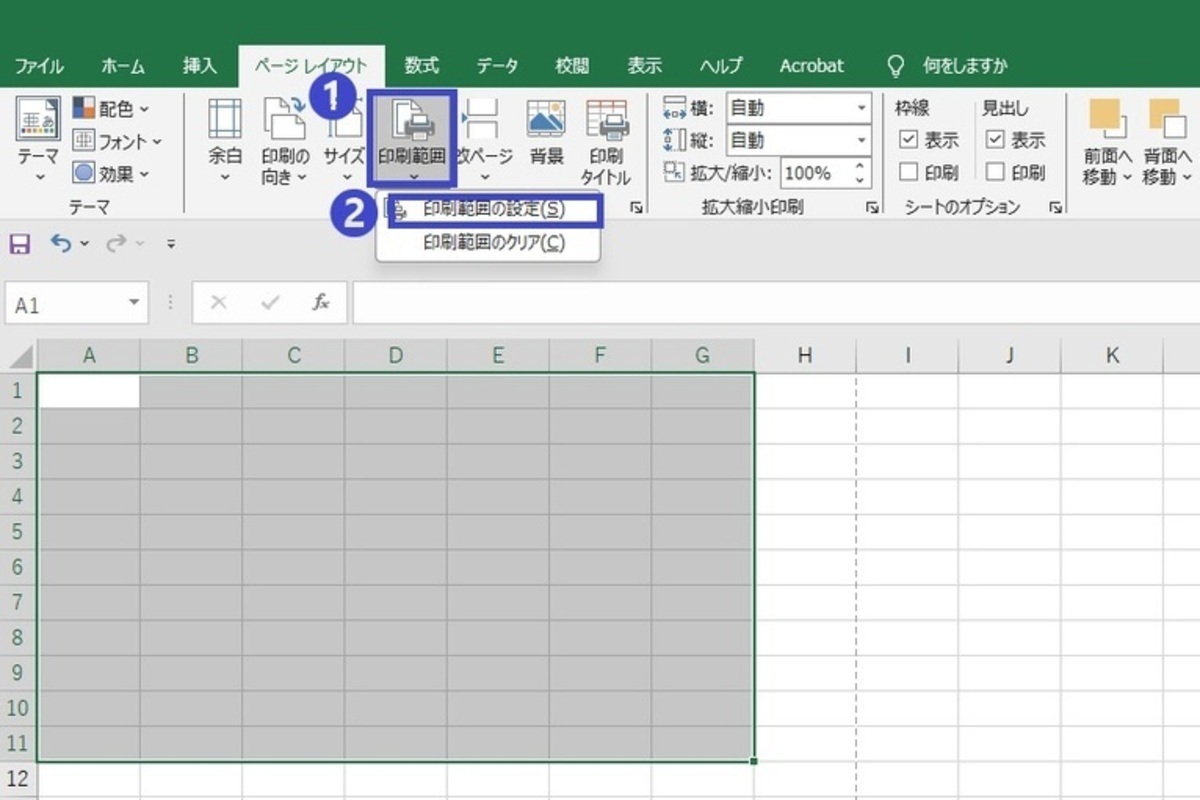Choose 印刷範囲のクリア(C) menu item

[x=493, y=243]
